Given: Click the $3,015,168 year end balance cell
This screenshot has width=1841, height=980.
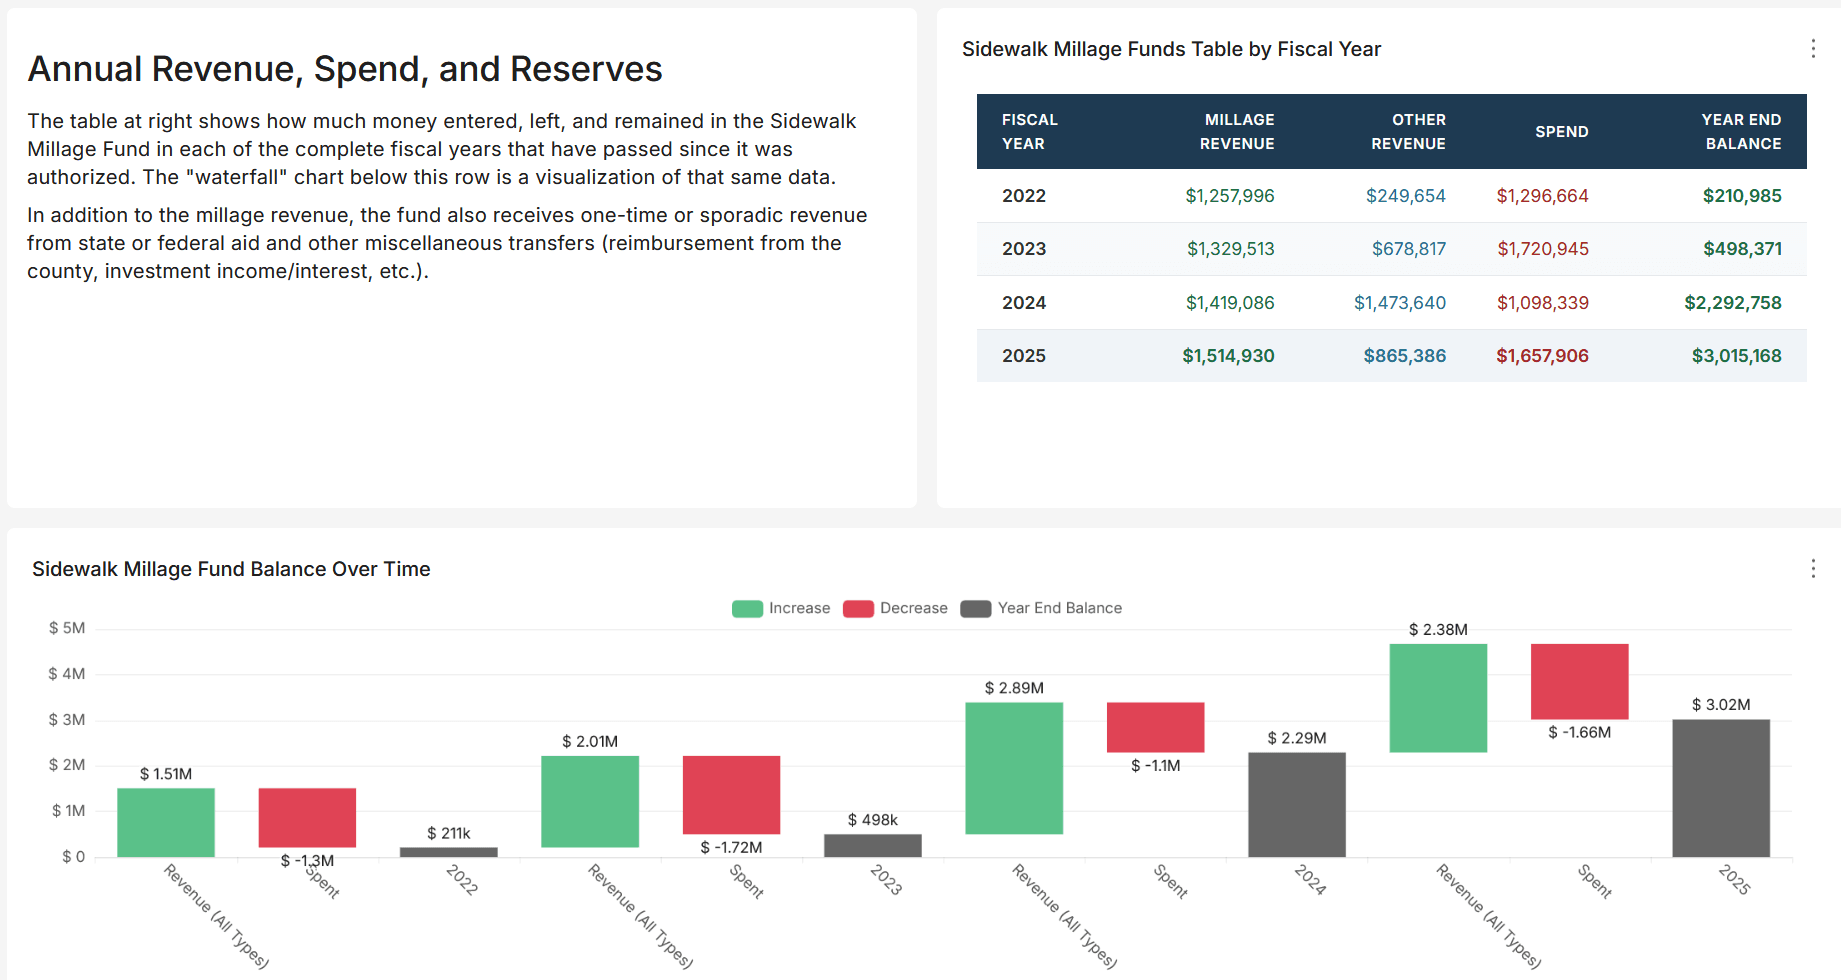Looking at the screenshot, I should click(1737, 356).
